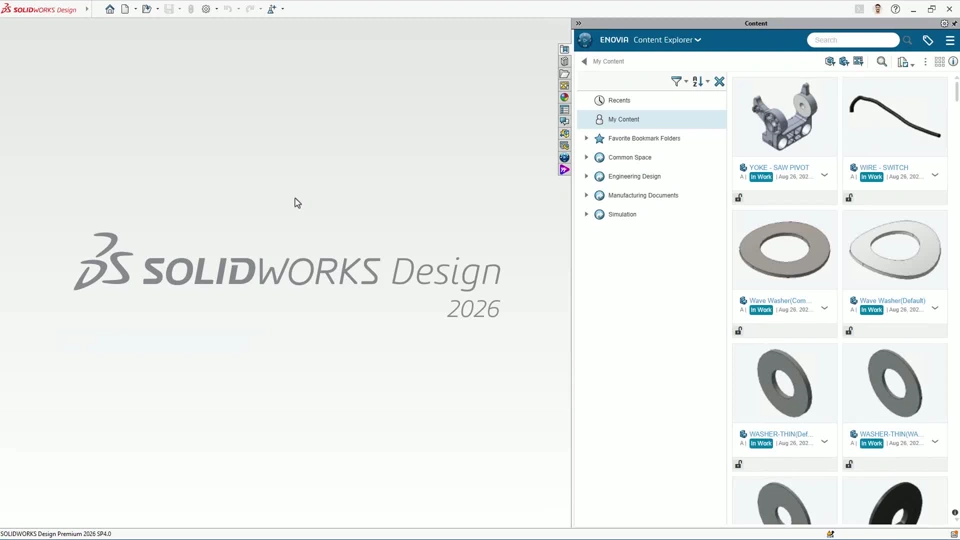Select Common Space in the navigation list
960x540 pixels.
[629, 157]
